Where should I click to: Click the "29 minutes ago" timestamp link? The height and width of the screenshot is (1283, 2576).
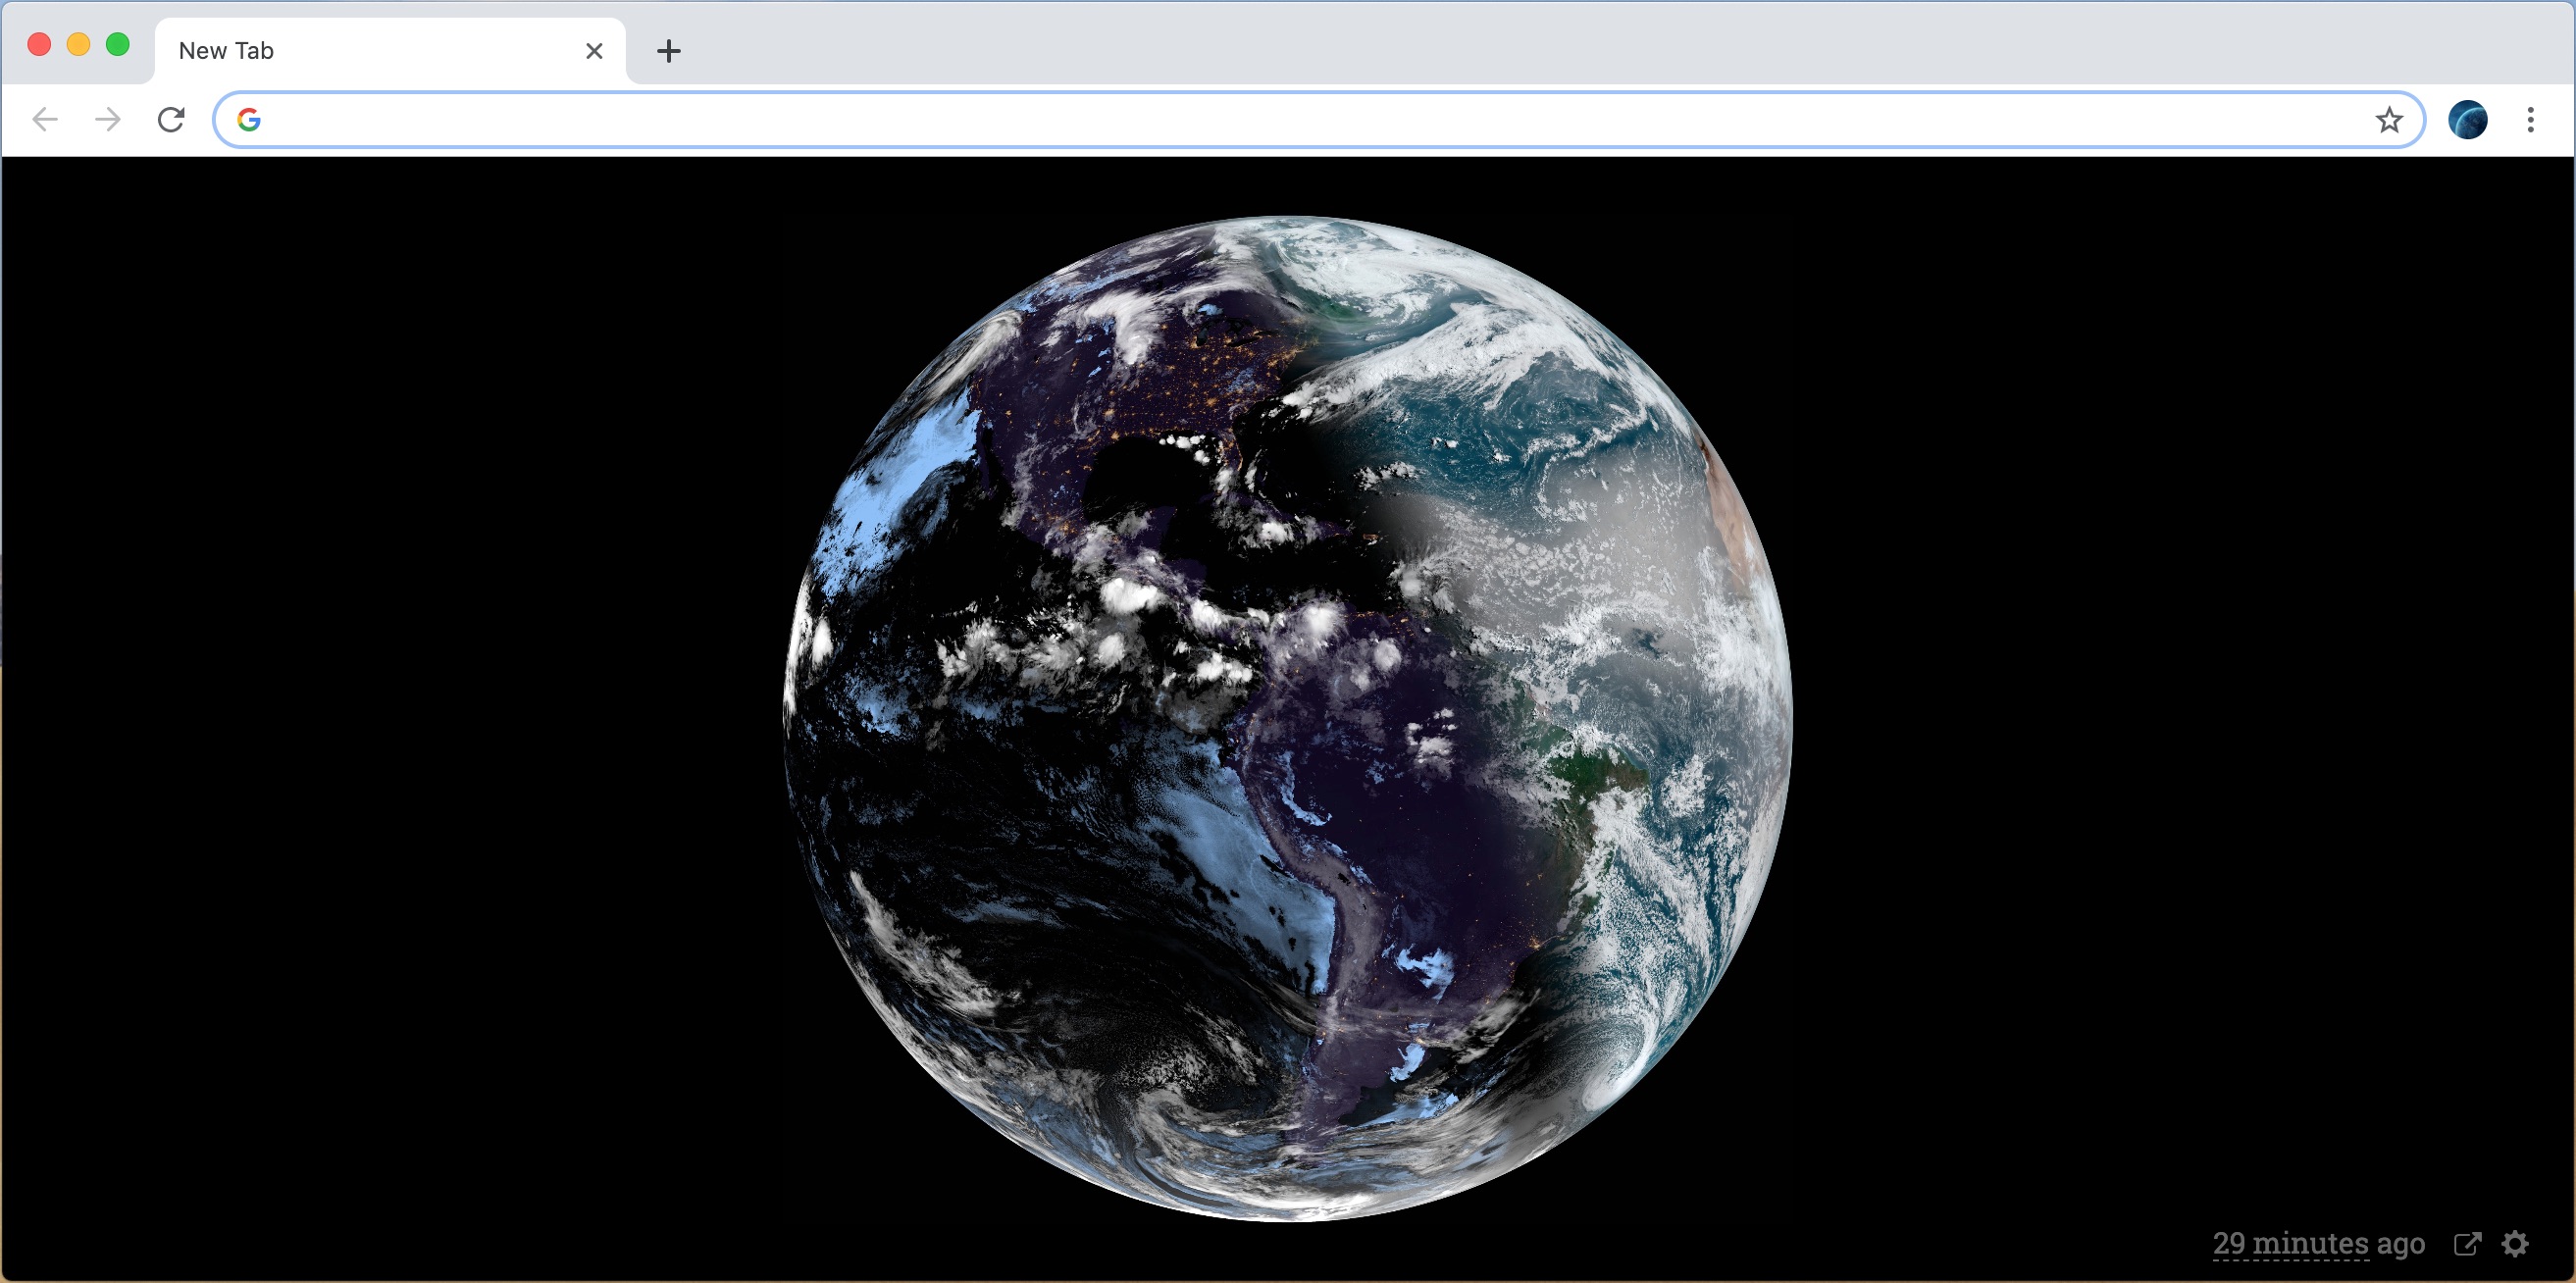[2318, 1243]
